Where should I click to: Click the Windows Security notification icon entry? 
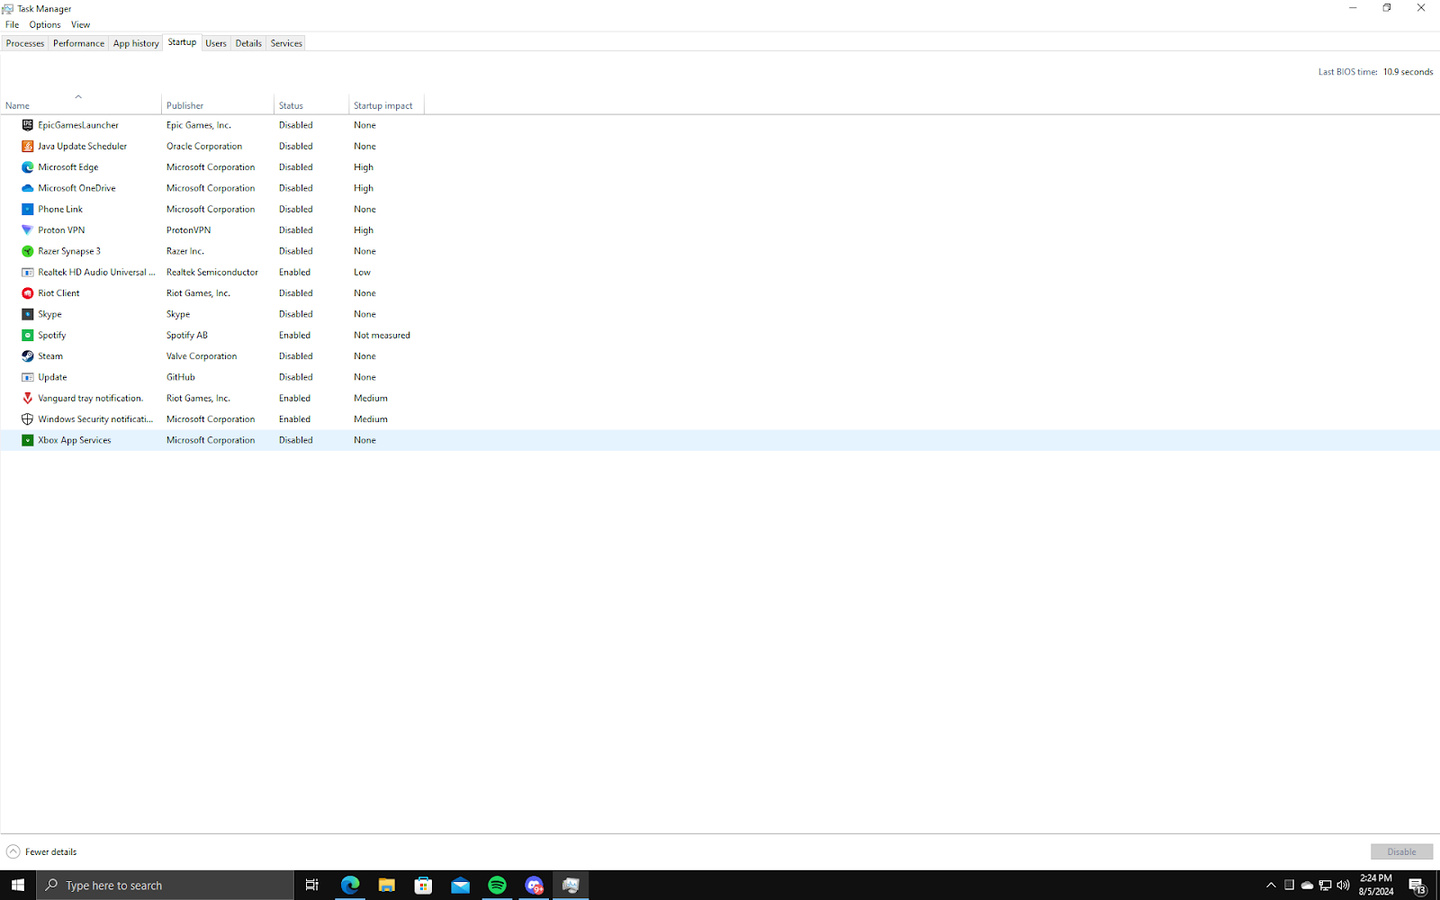26,418
